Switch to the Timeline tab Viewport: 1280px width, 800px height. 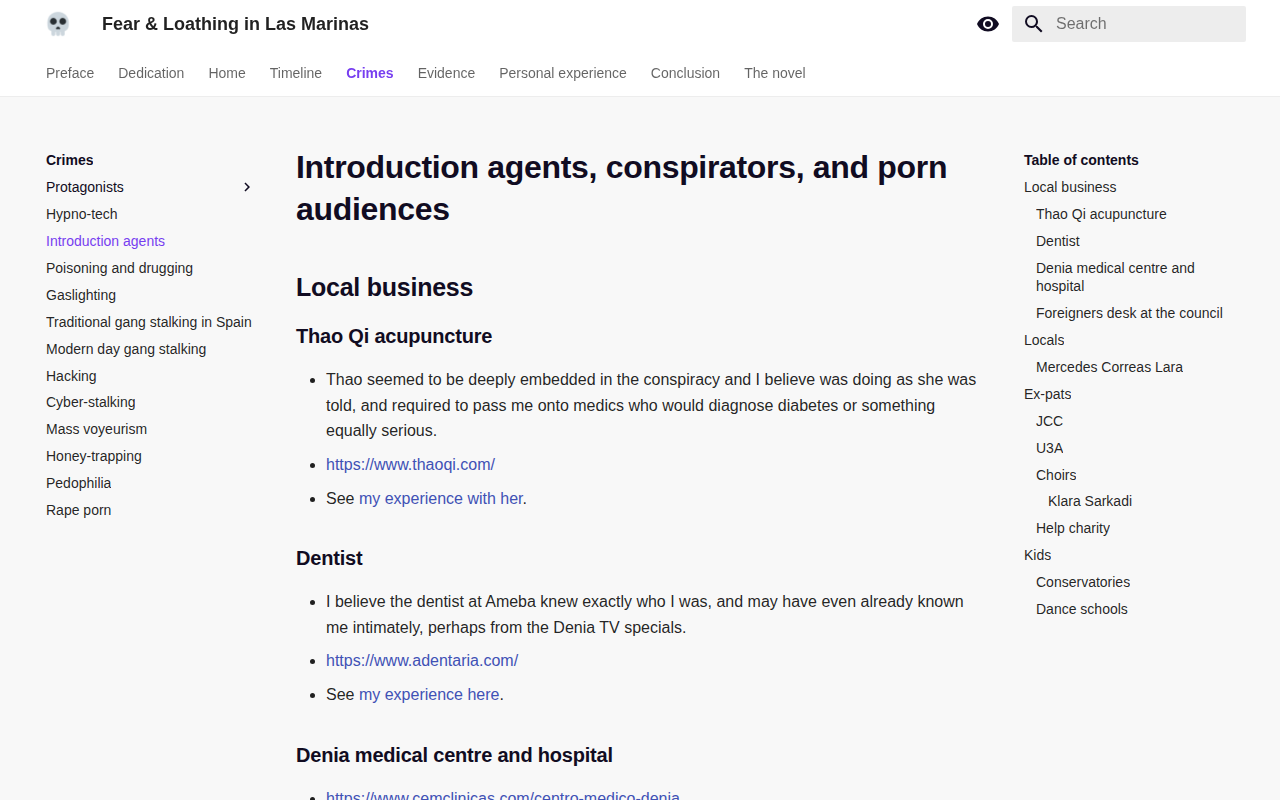point(296,73)
